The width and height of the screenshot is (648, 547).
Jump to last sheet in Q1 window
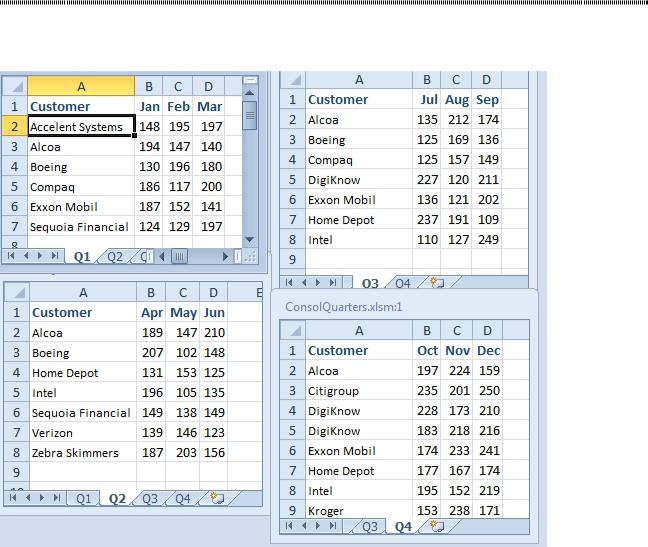pyautogui.click(x=55, y=256)
